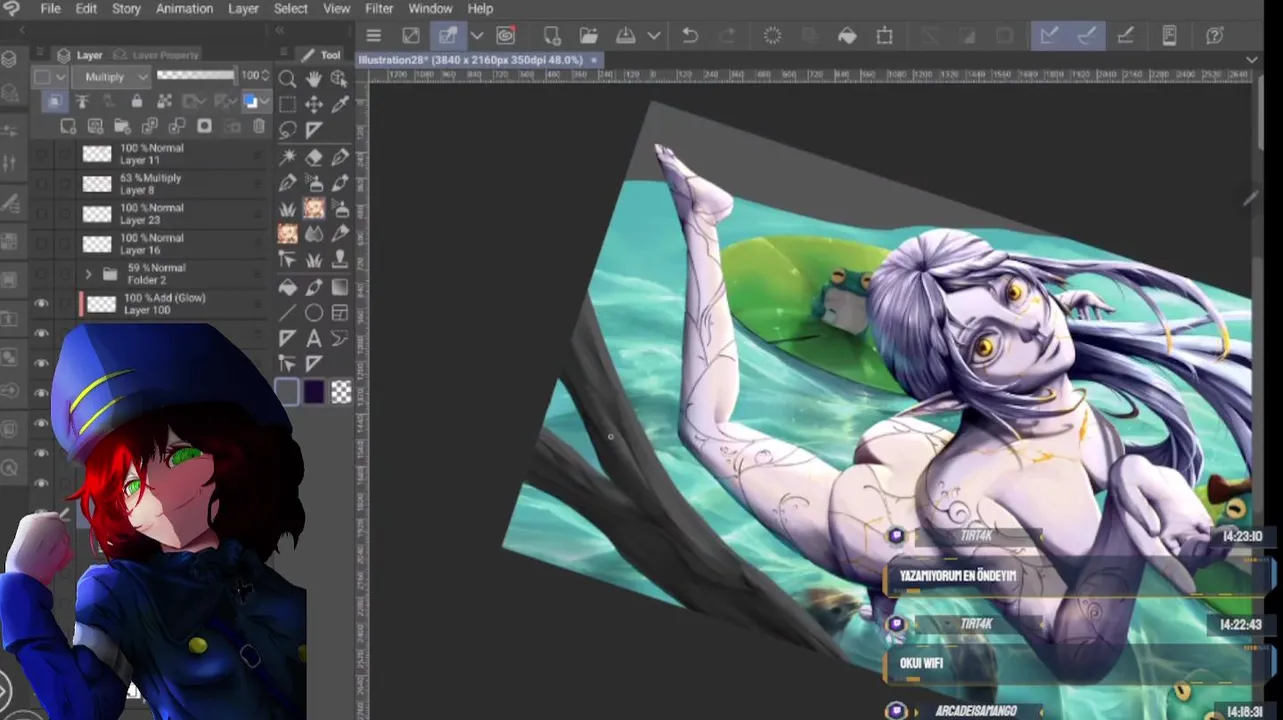Image resolution: width=1283 pixels, height=720 pixels.
Task: Open layer opacity stepper arrows
Action: coord(265,76)
